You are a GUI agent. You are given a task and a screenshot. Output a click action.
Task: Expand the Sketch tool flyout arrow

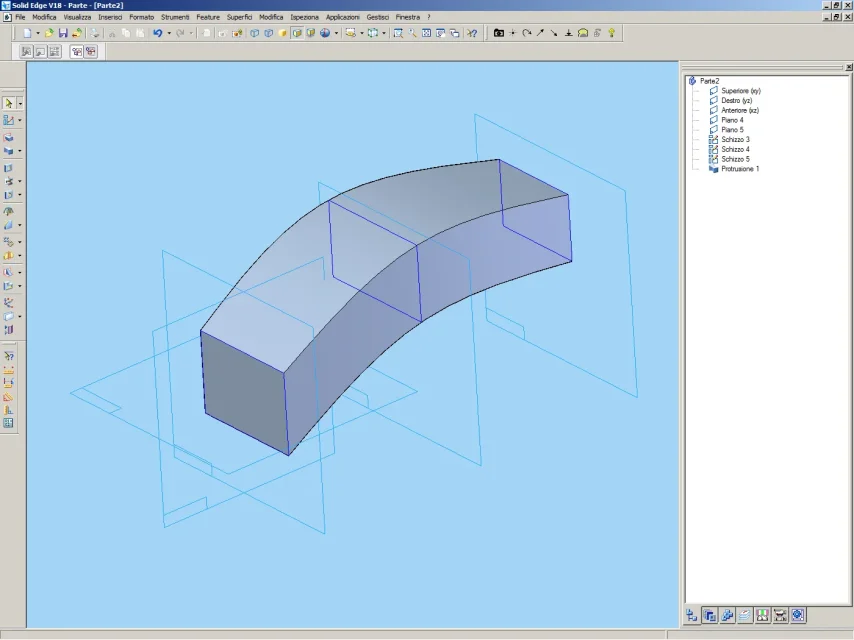point(20,120)
